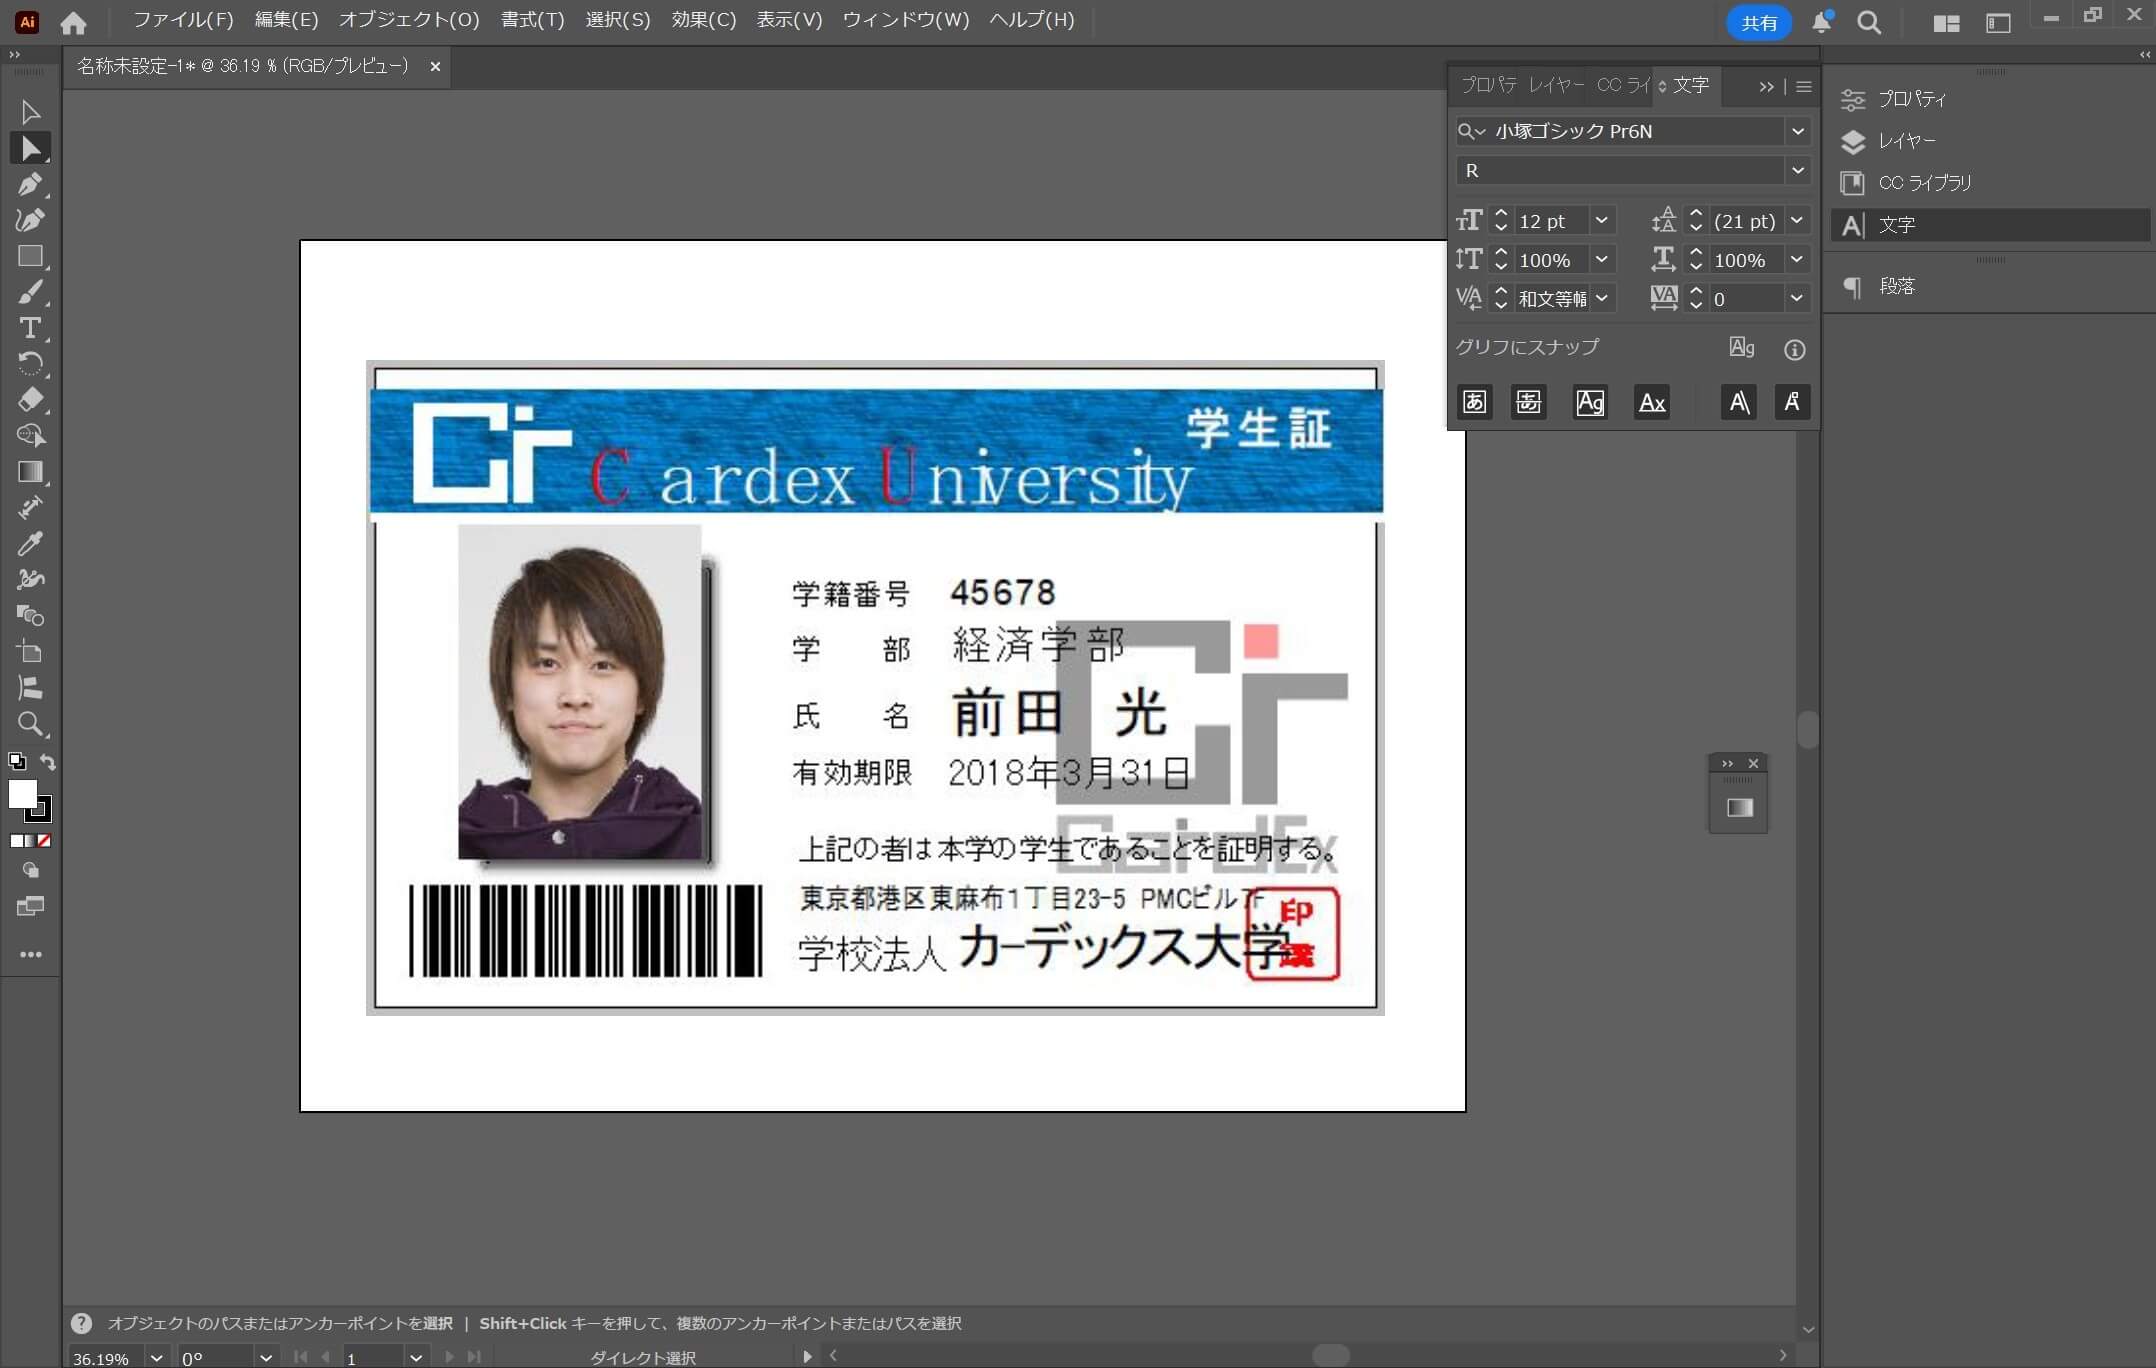Pick the Paintbrush tool
The width and height of the screenshot is (2156, 1368).
[x=30, y=292]
